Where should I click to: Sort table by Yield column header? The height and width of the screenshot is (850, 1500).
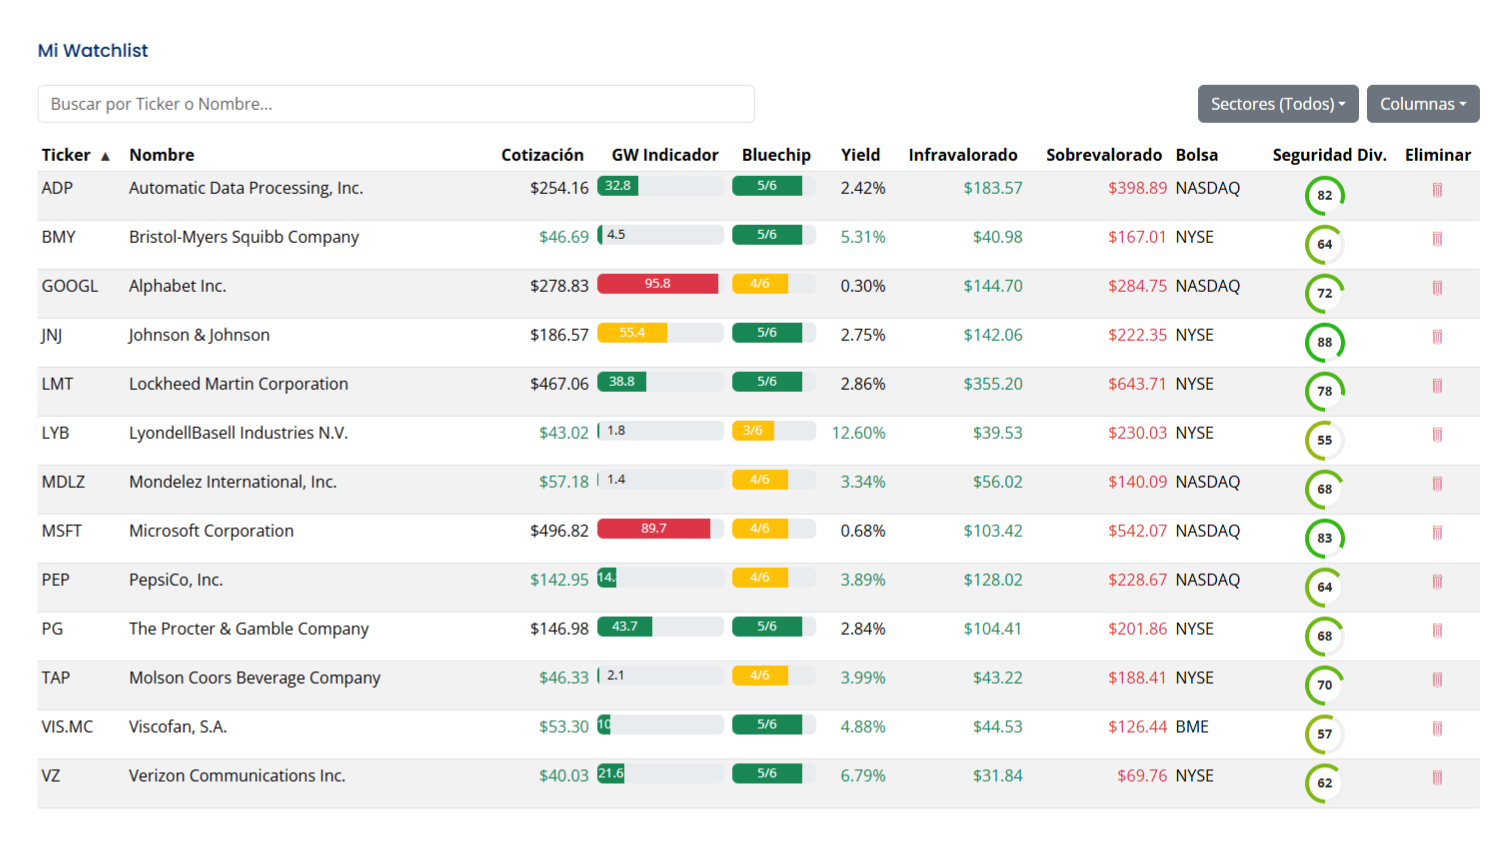[x=860, y=155]
